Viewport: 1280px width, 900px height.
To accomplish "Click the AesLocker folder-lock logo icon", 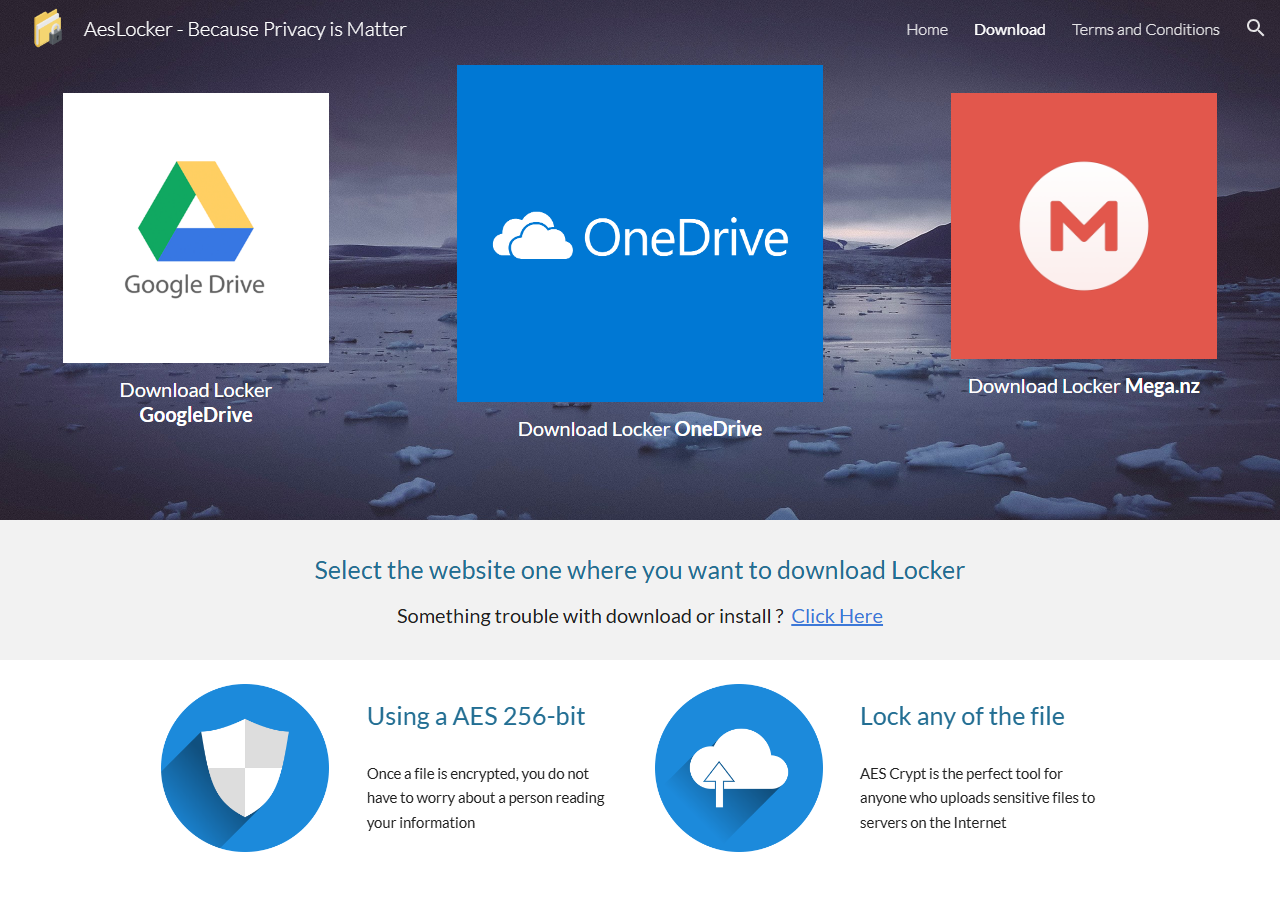I will click(x=48, y=29).
